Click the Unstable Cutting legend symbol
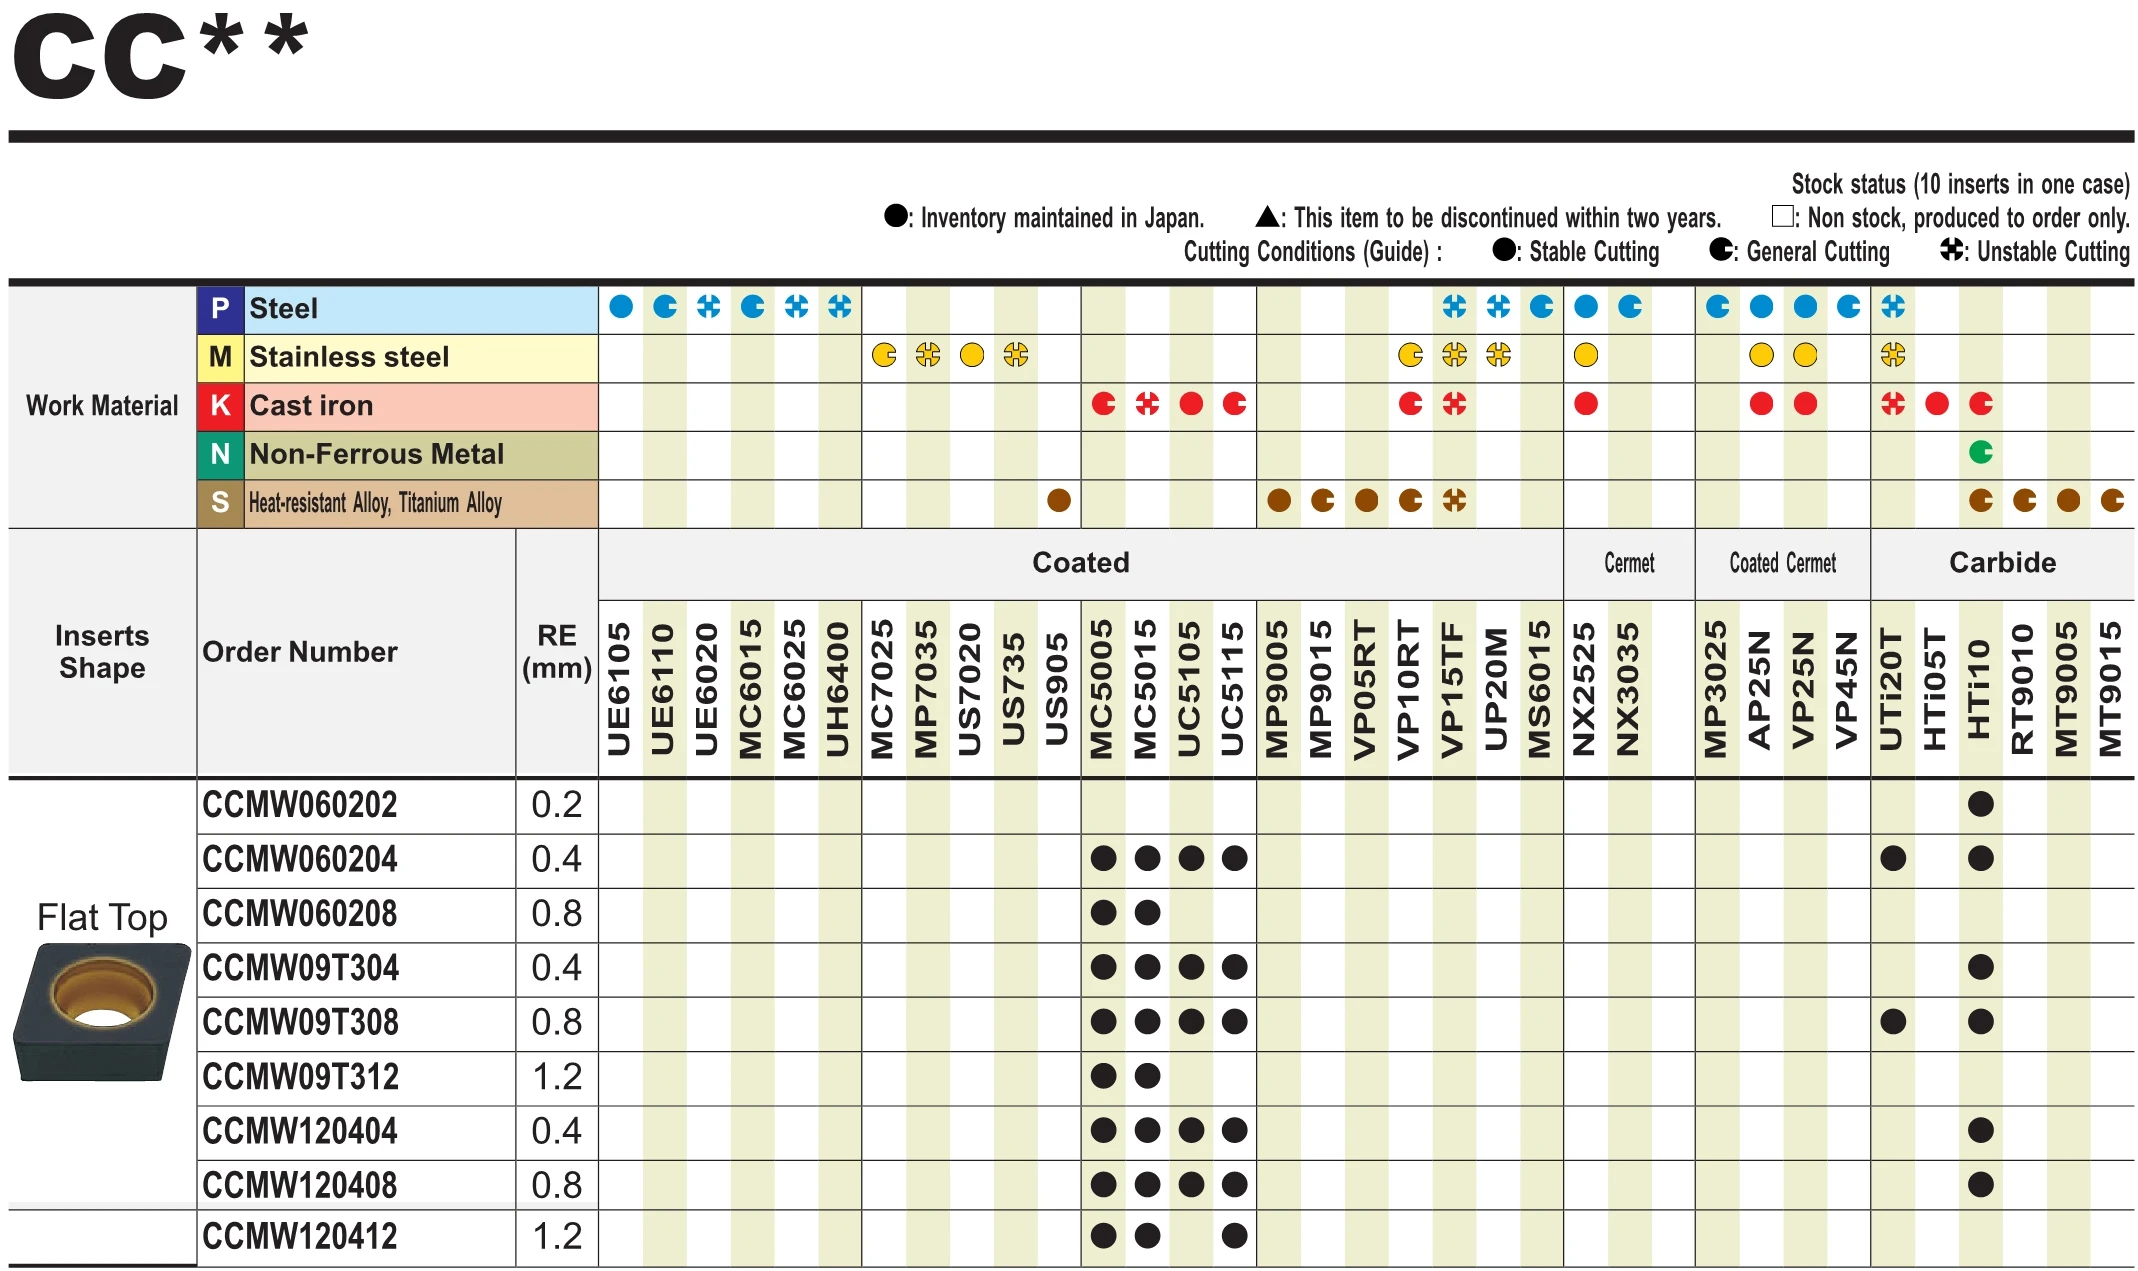Screen dimensions: 2138x1271 (1952, 250)
